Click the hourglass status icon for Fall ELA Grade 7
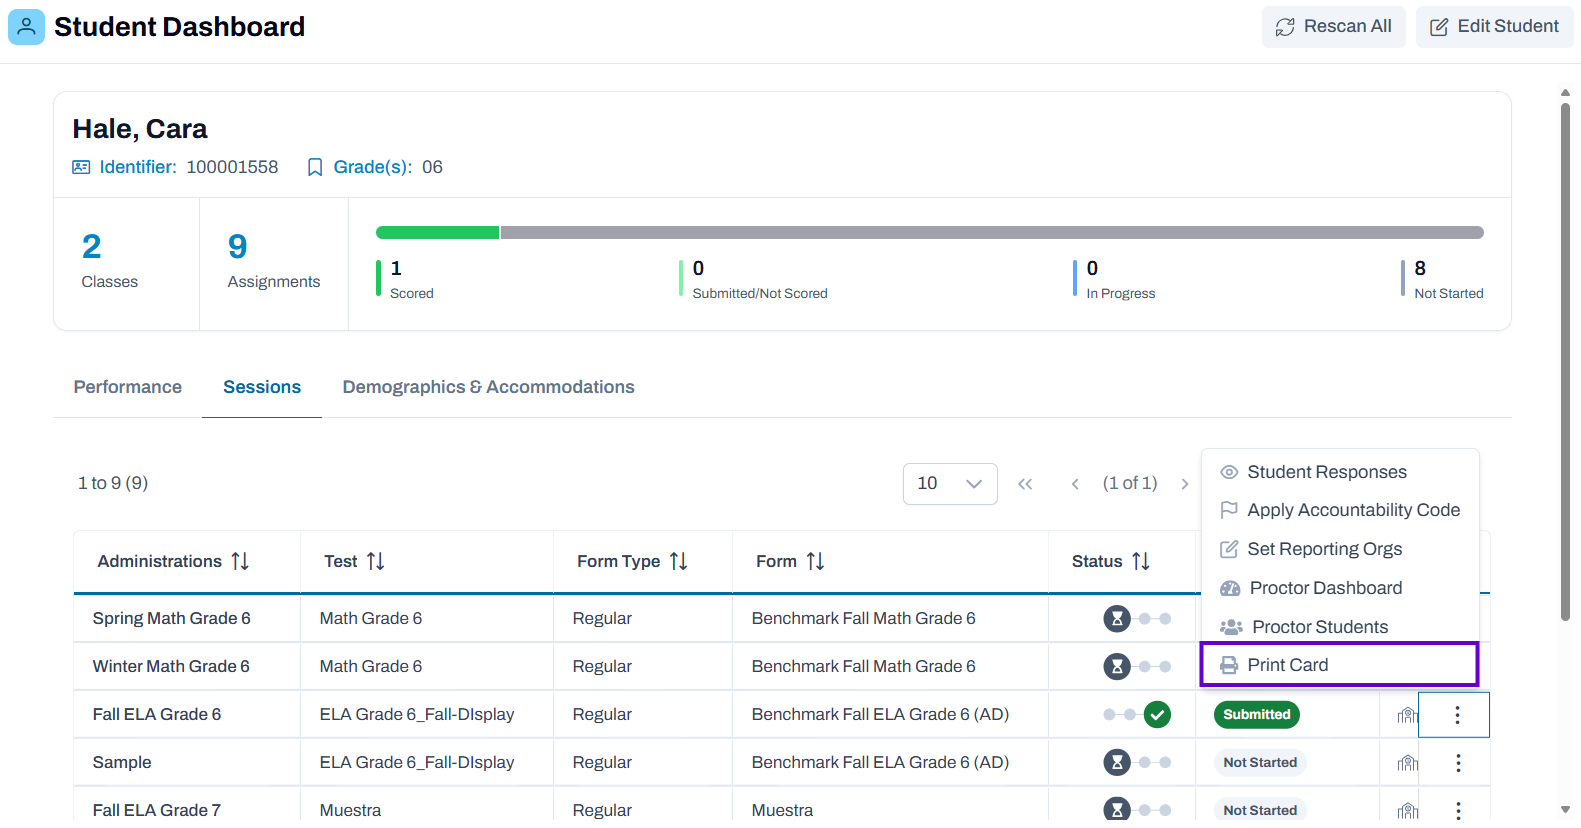Viewport: 1581px width, 828px height. tap(1117, 809)
